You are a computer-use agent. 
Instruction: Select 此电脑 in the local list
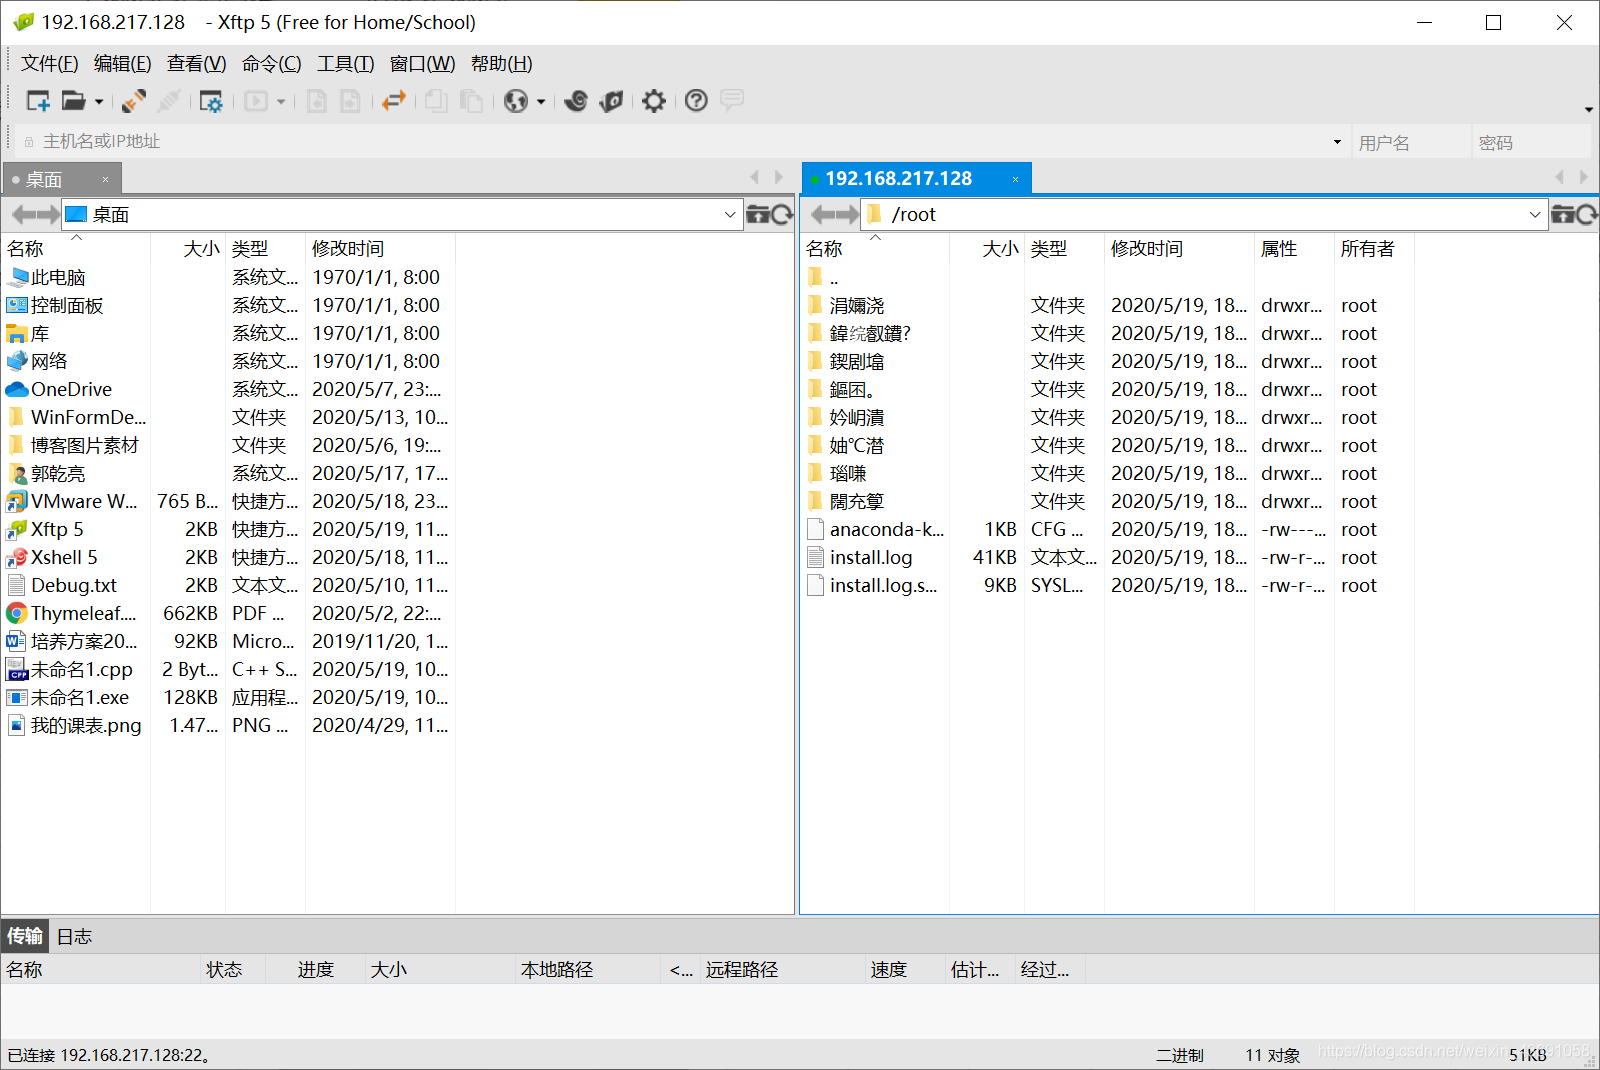tap(58, 277)
